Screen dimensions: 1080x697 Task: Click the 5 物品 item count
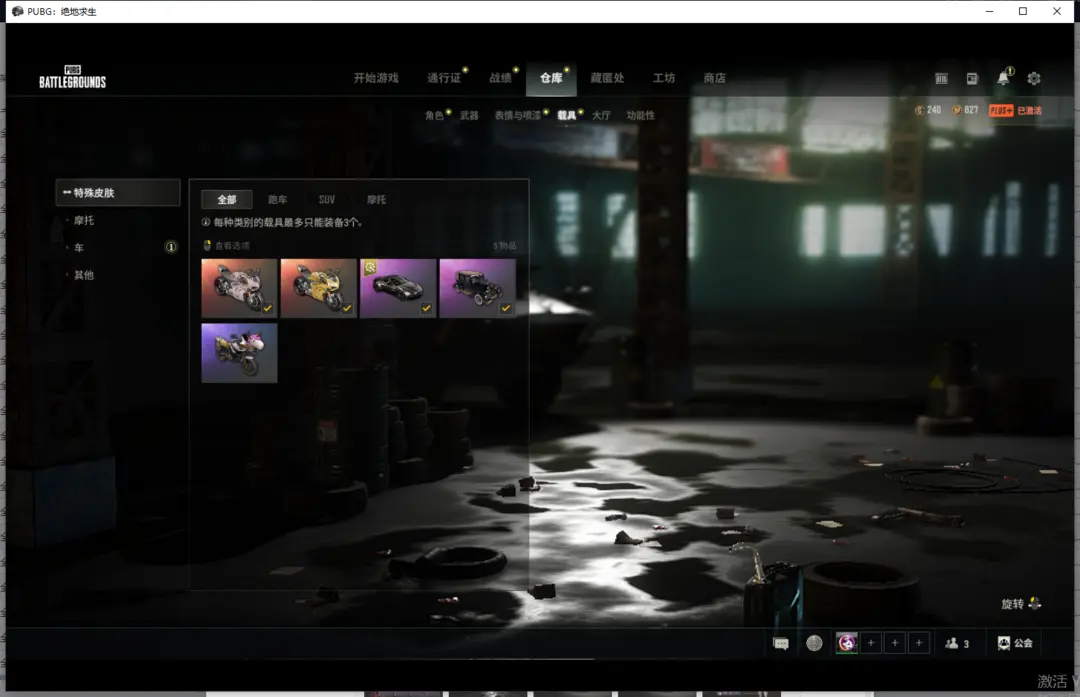pos(504,246)
